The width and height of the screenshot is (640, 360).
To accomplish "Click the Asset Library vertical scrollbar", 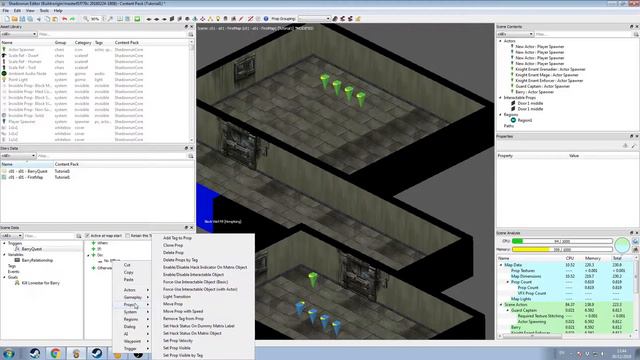I will tap(191, 90).
